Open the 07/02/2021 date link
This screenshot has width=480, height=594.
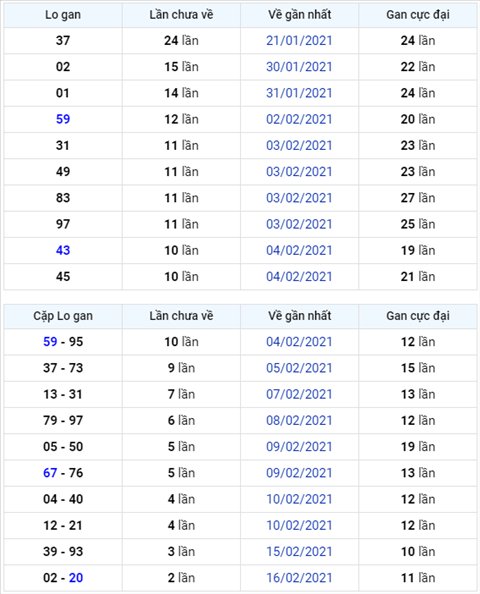click(299, 394)
